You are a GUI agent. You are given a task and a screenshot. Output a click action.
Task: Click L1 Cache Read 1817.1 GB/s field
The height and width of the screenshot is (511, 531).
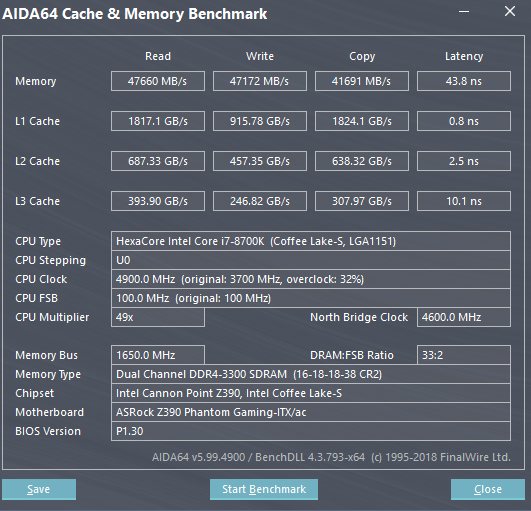(158, 121)
